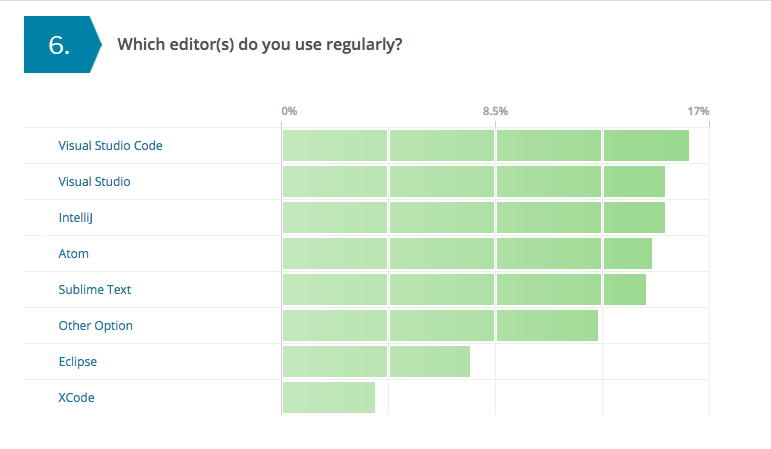This screenshot has height=449, width=771.
Task: Click the XCode result bar
Action: click(x=329, y=398)
